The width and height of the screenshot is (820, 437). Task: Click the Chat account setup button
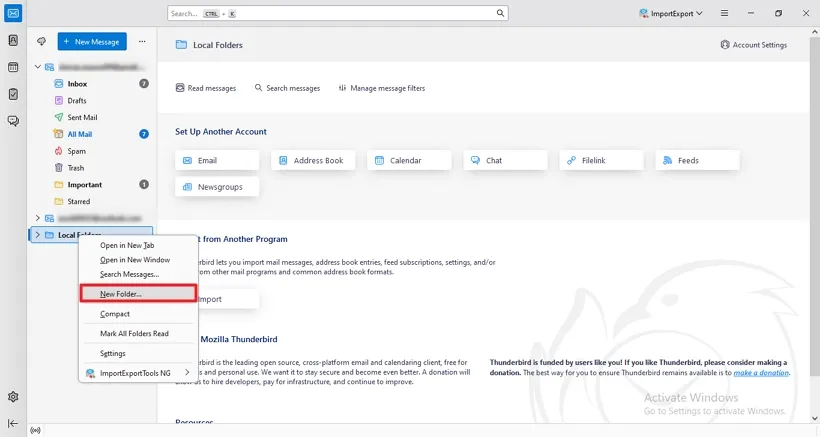point(505,160)
